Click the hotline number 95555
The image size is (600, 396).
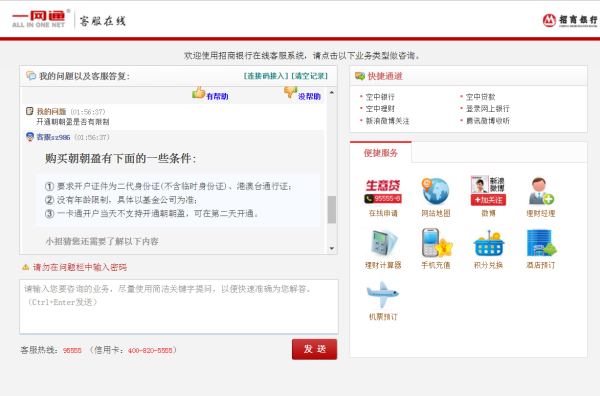click(72, 350)
